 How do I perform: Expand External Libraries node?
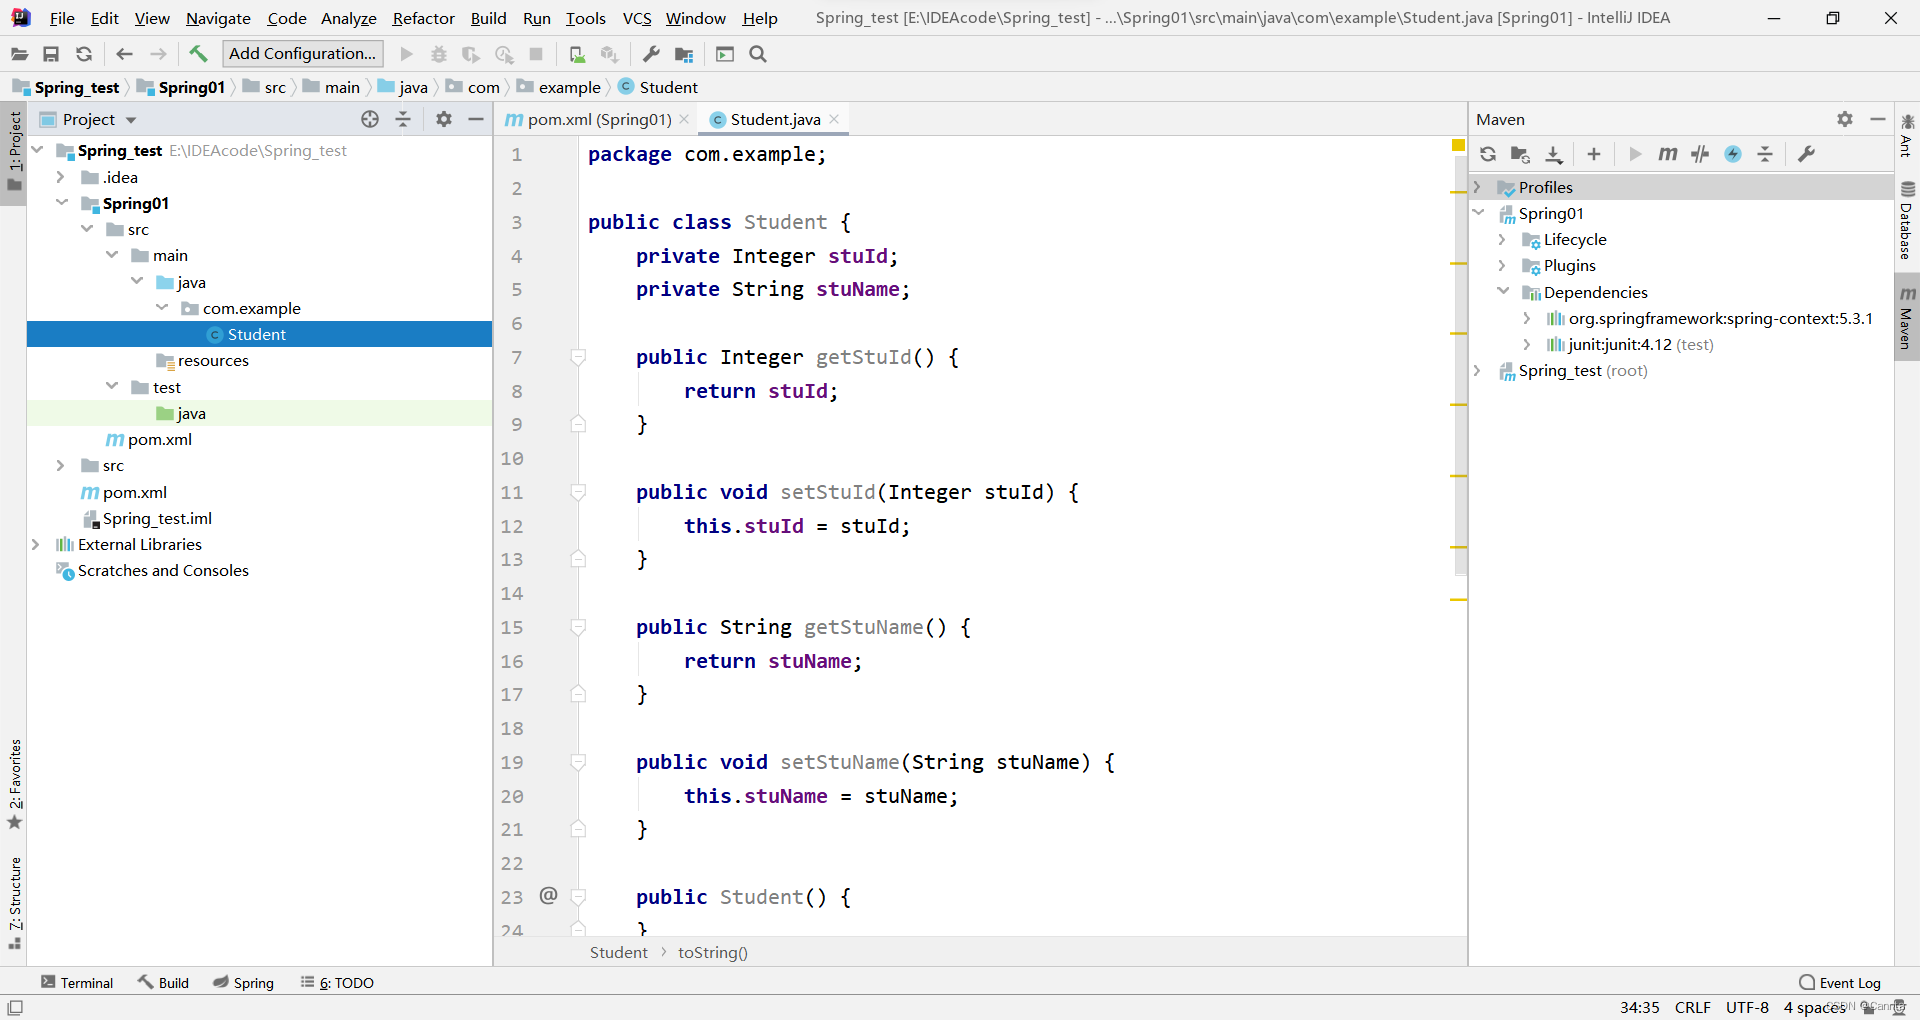36,544
